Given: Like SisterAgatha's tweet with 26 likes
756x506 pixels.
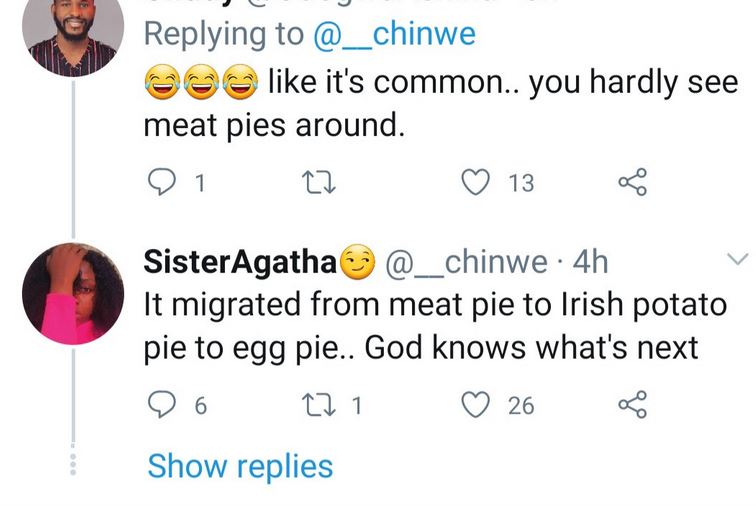Looking at the screenshot, I should (x=479, y=404).
